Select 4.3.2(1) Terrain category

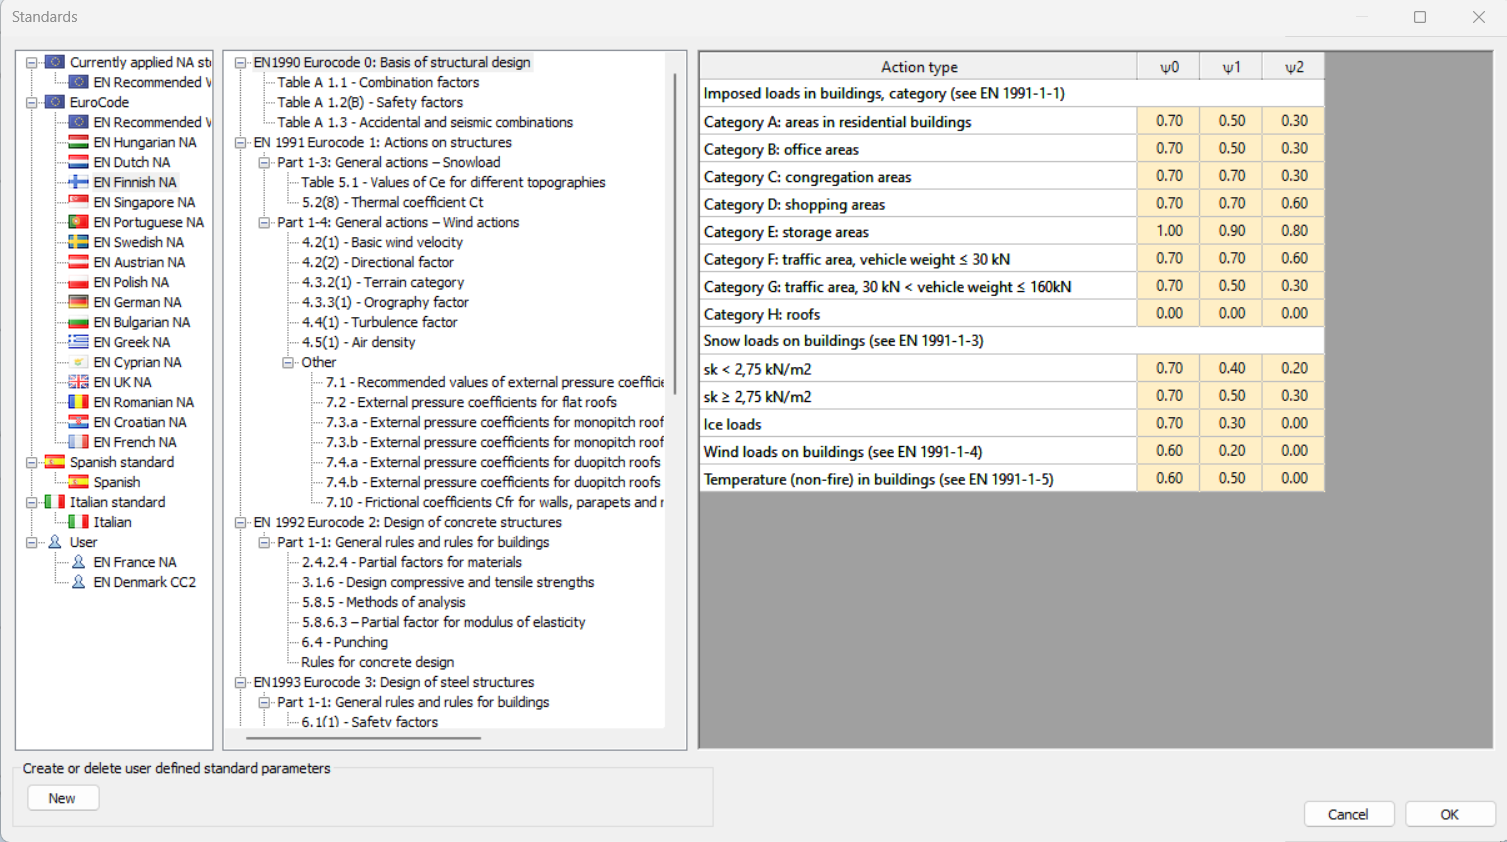point(383,282)
